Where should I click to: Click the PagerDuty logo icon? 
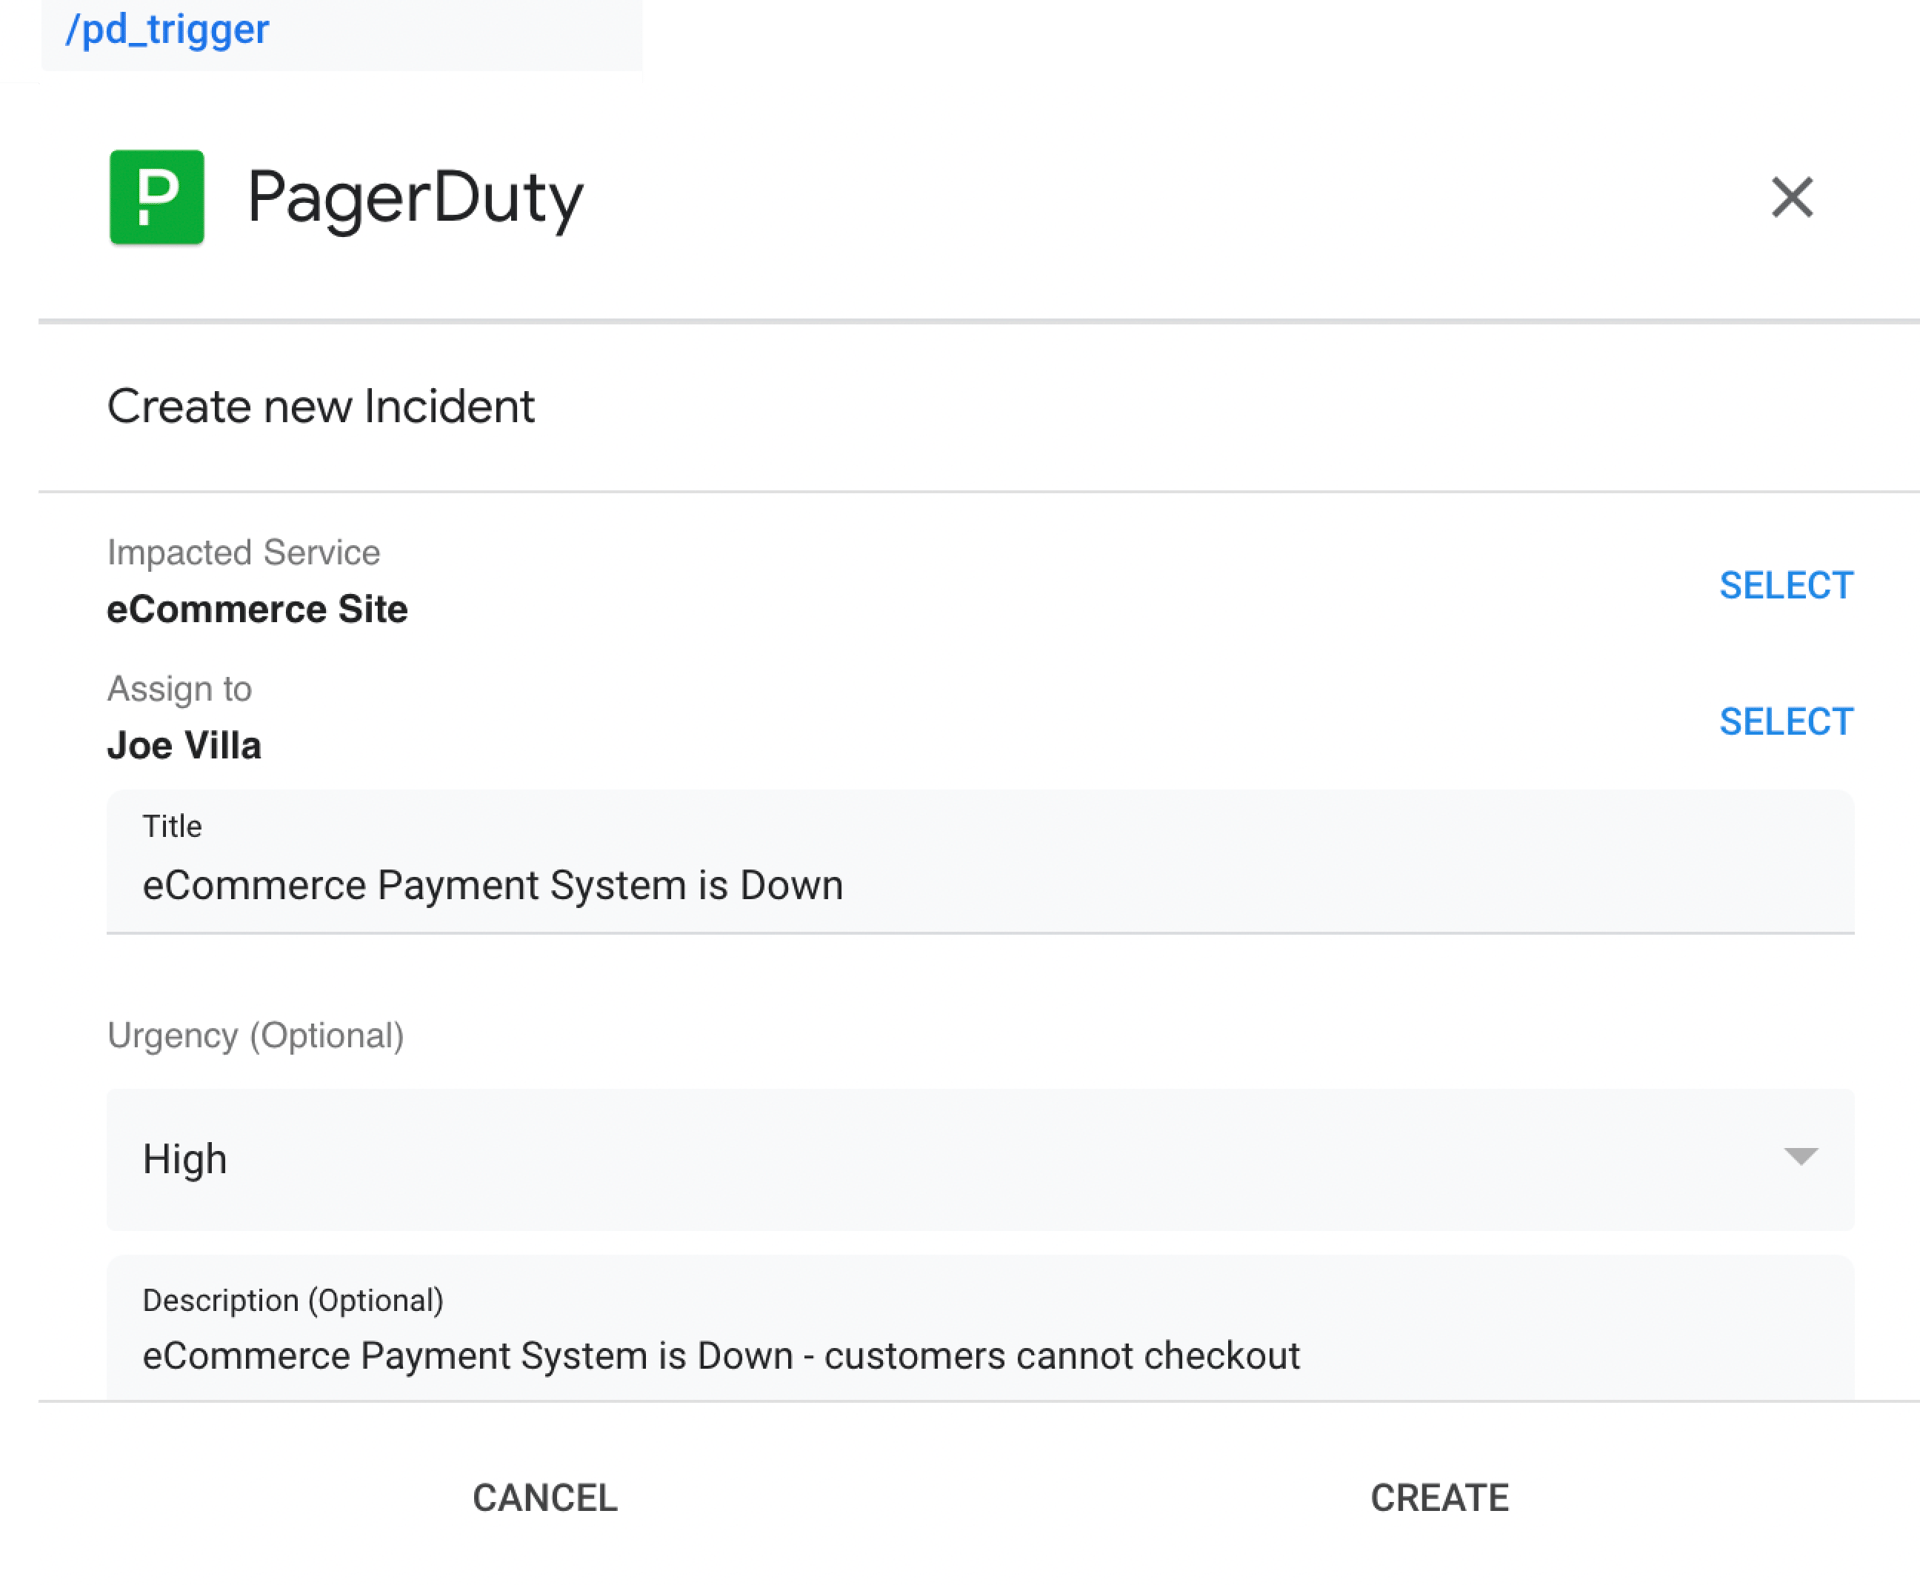(x=156, y=198)
